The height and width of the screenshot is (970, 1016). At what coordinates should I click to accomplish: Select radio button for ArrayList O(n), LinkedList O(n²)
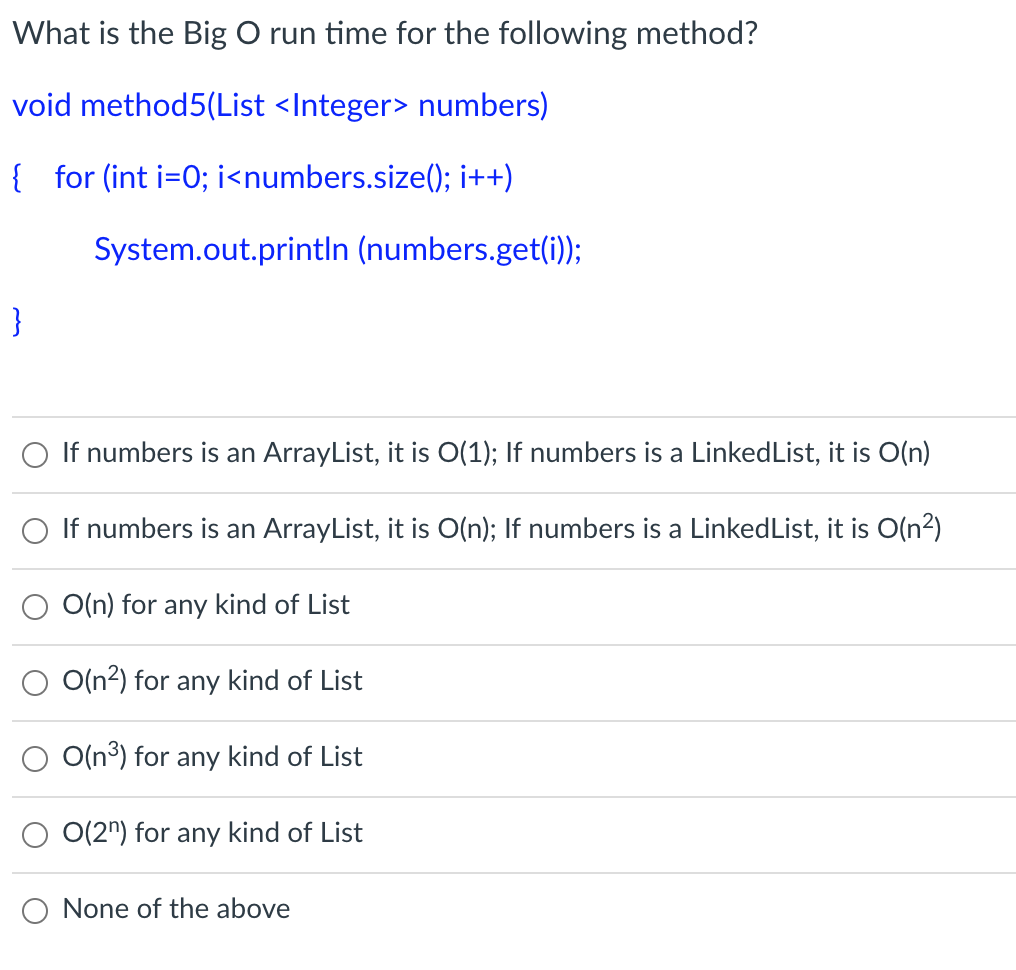click(34, 531)
